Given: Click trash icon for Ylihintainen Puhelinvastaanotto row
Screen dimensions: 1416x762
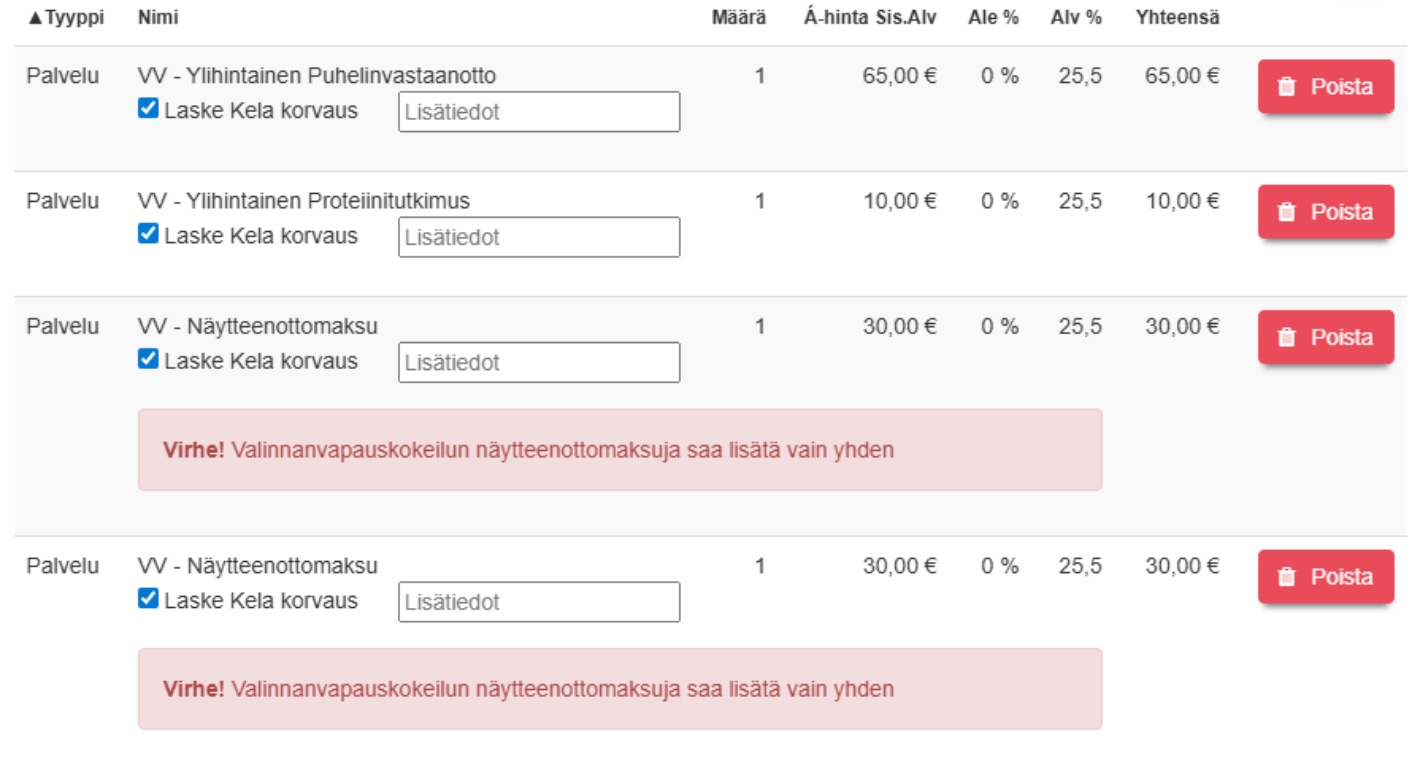Looking at the screenshot, I should [1288, 87].
